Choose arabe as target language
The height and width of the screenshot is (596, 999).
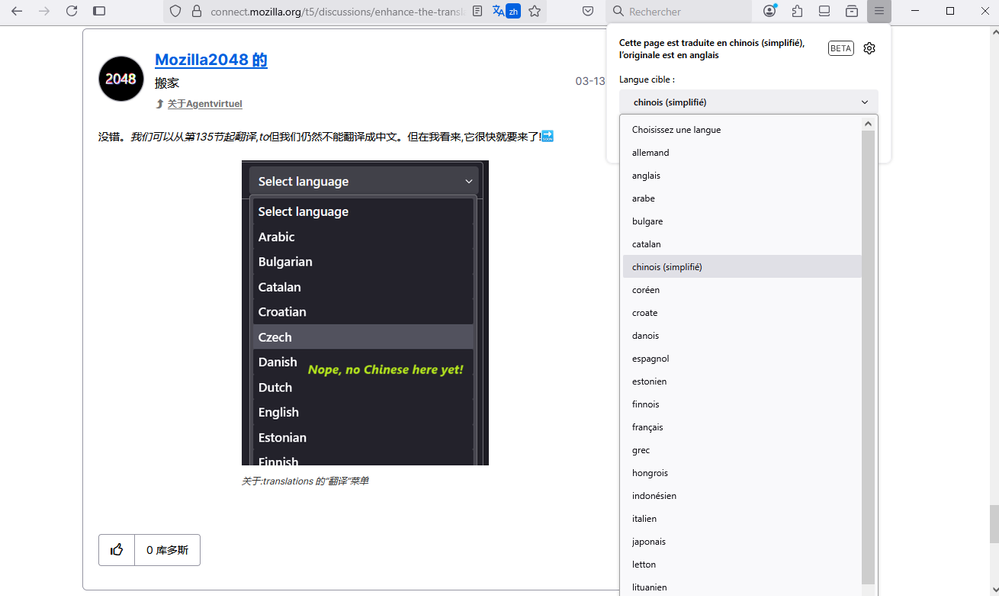pyautogui.click(x=742, y=198)
